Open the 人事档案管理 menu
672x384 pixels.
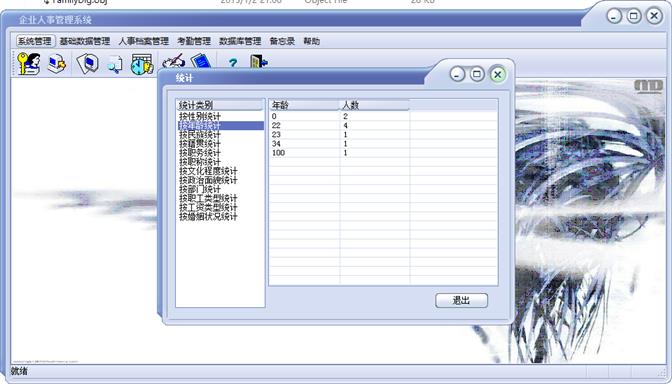pos(144,41)
